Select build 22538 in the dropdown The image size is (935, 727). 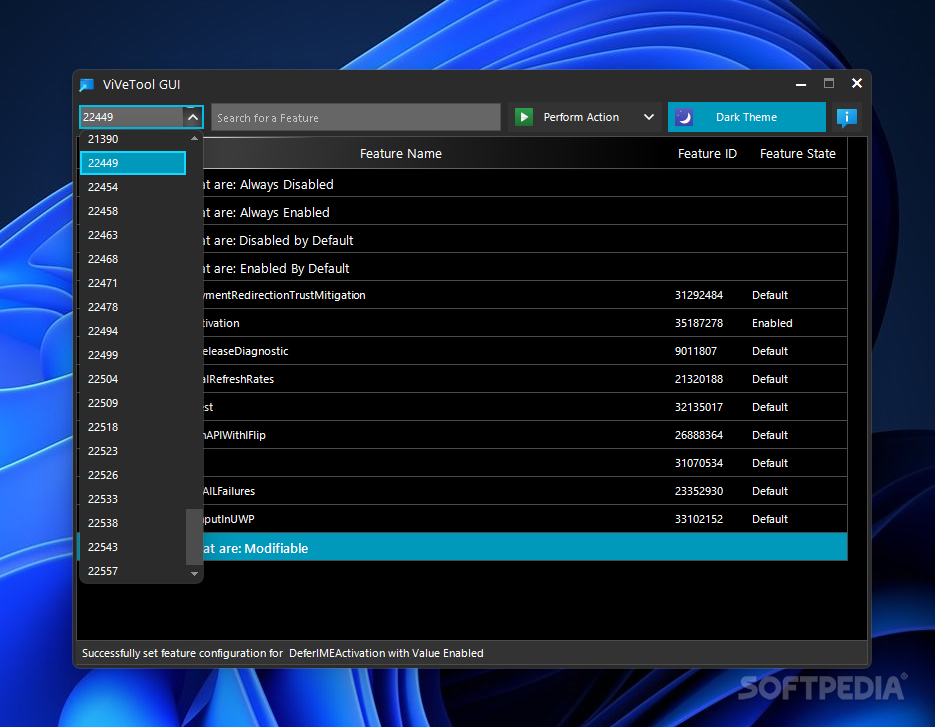point(133,523)
